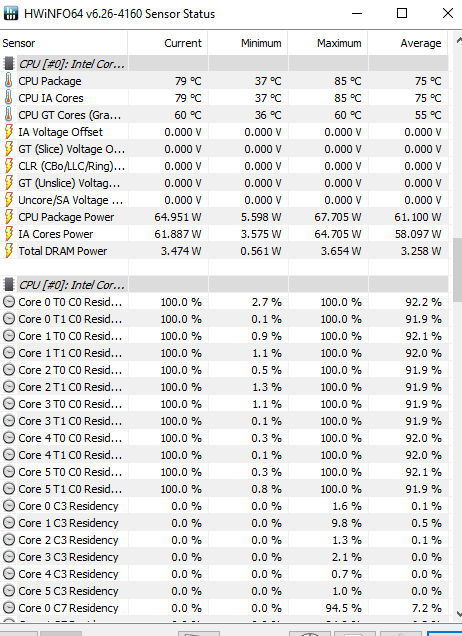The image size is (462, 636).
Task: Select the Core 5 C3 Residency clock icon
Action: tap(9, 591)
